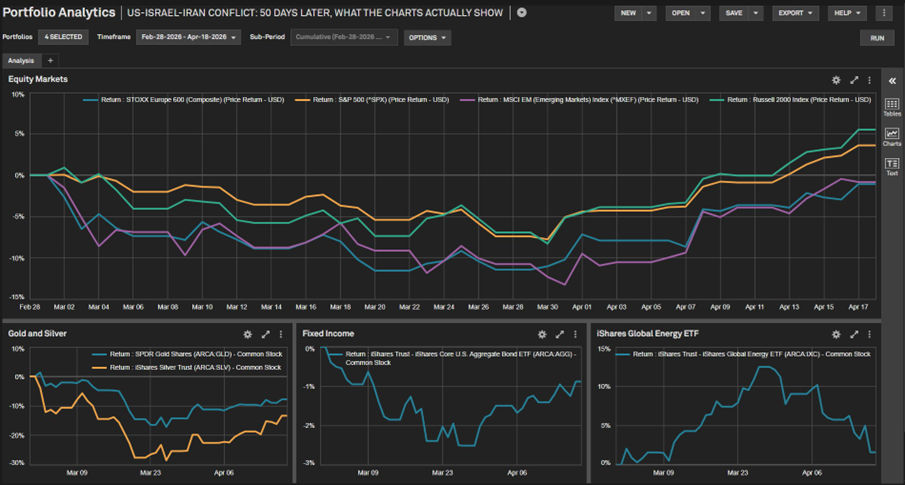
Task: Toggle S&P 500 series in legend
Action: point(380,100)
